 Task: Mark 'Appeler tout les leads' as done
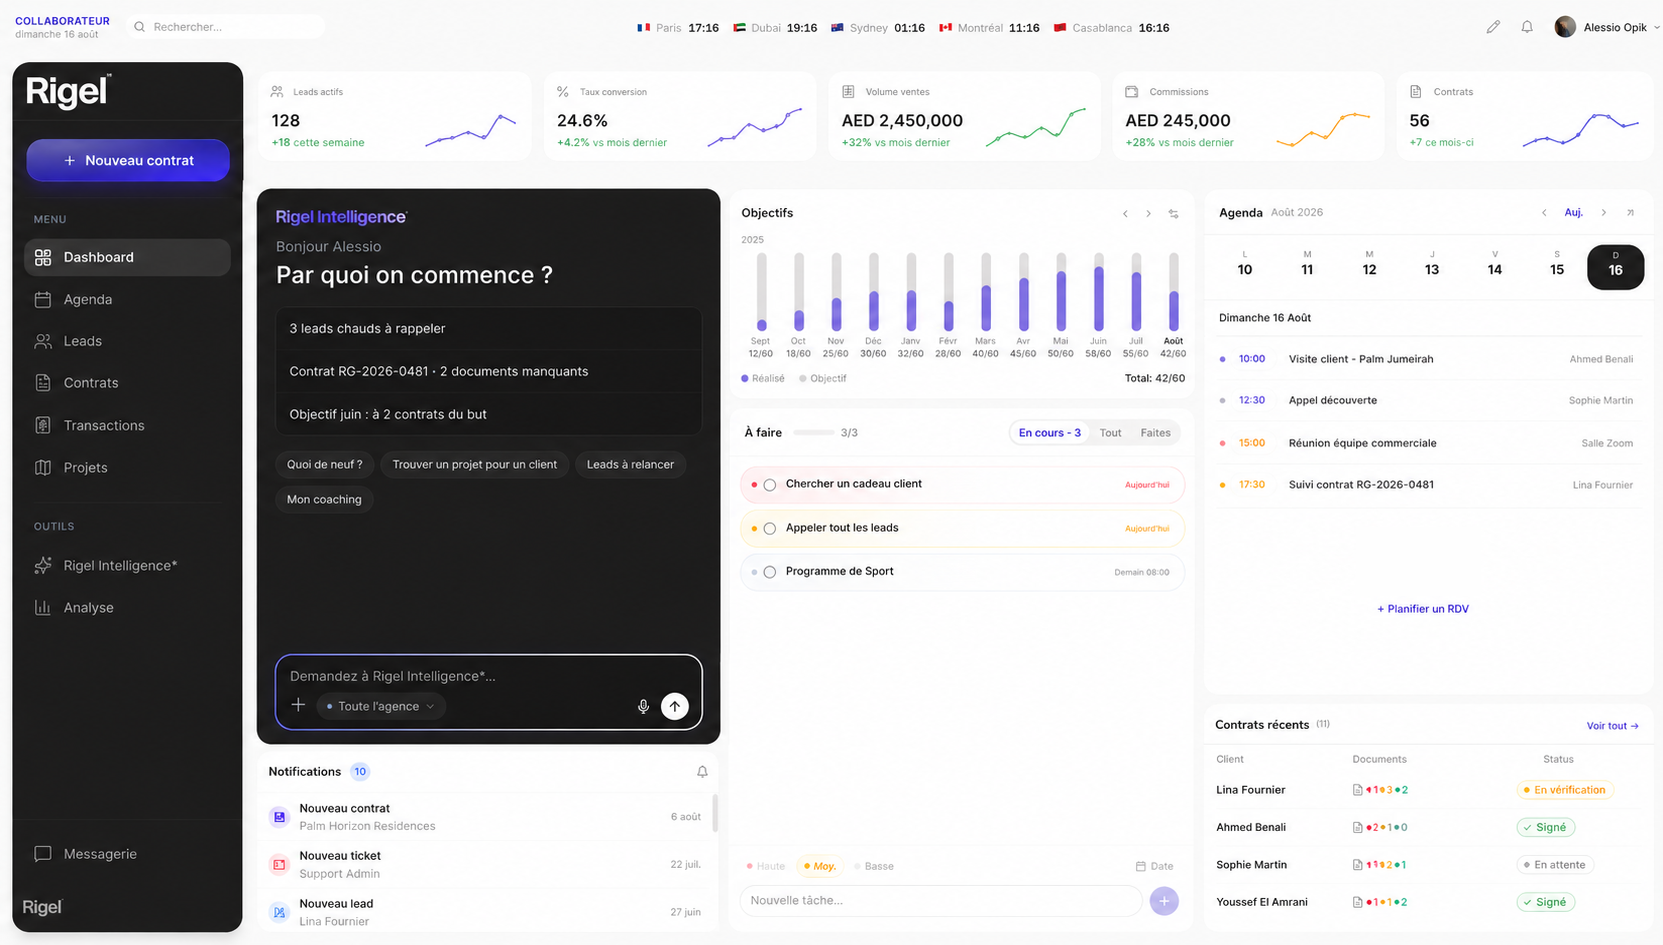(770, 529)
